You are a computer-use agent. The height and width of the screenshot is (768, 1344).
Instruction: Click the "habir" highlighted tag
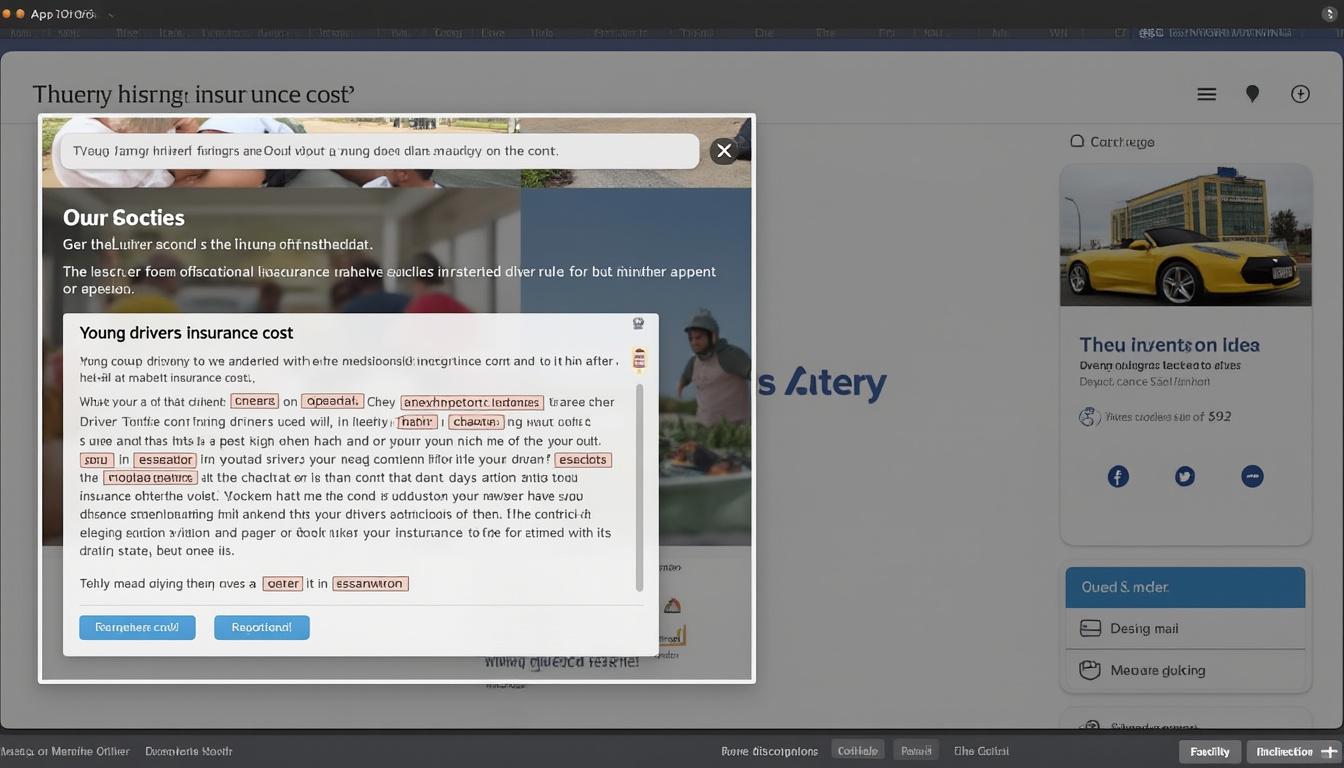tap(417, 421)
